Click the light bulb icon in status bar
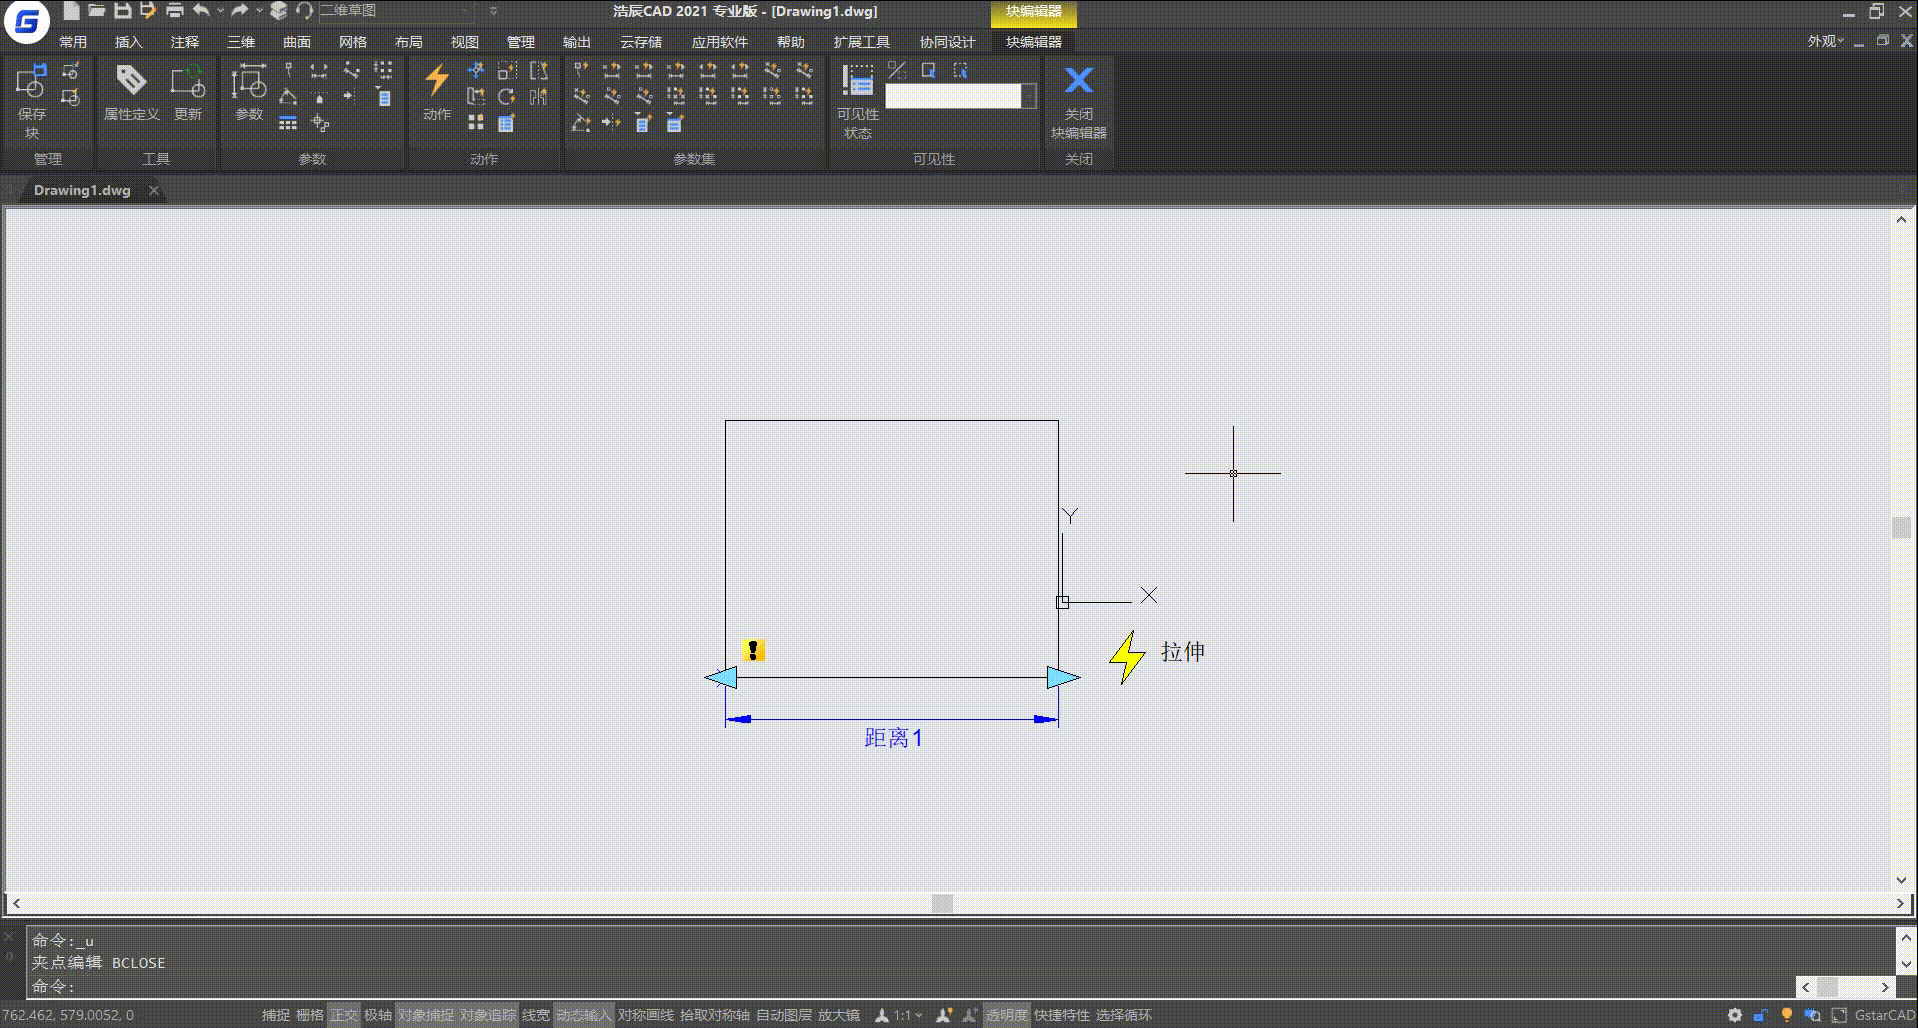 click(1787, 1015)
